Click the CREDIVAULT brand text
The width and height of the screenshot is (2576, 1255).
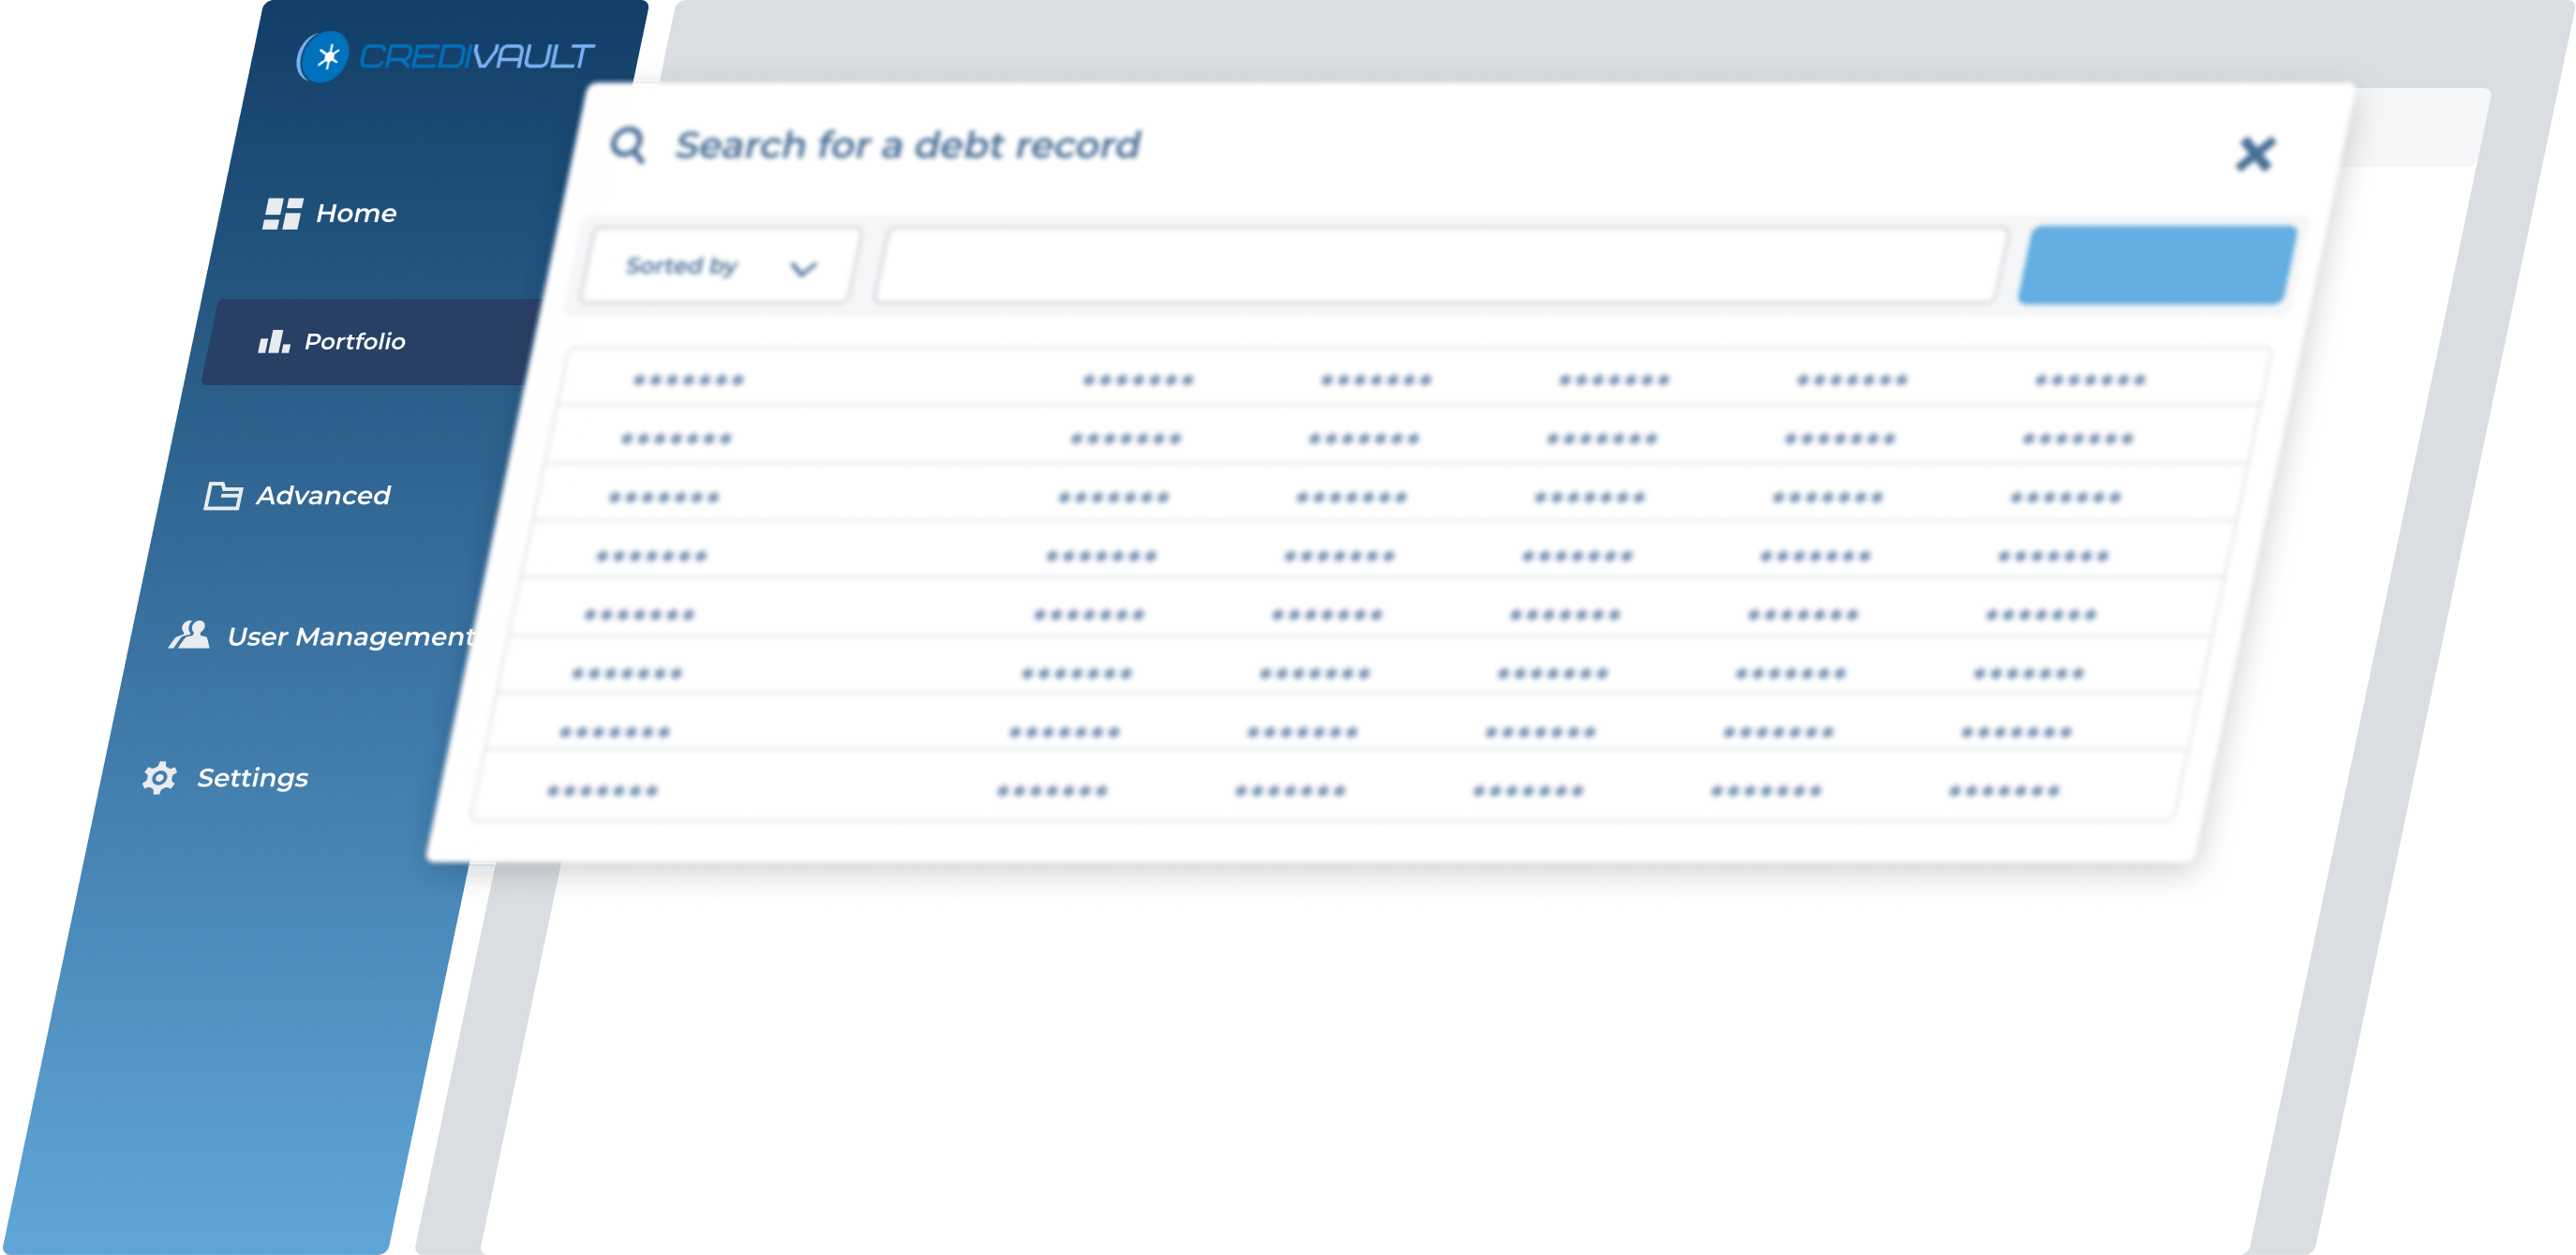(x=477, y=57)
